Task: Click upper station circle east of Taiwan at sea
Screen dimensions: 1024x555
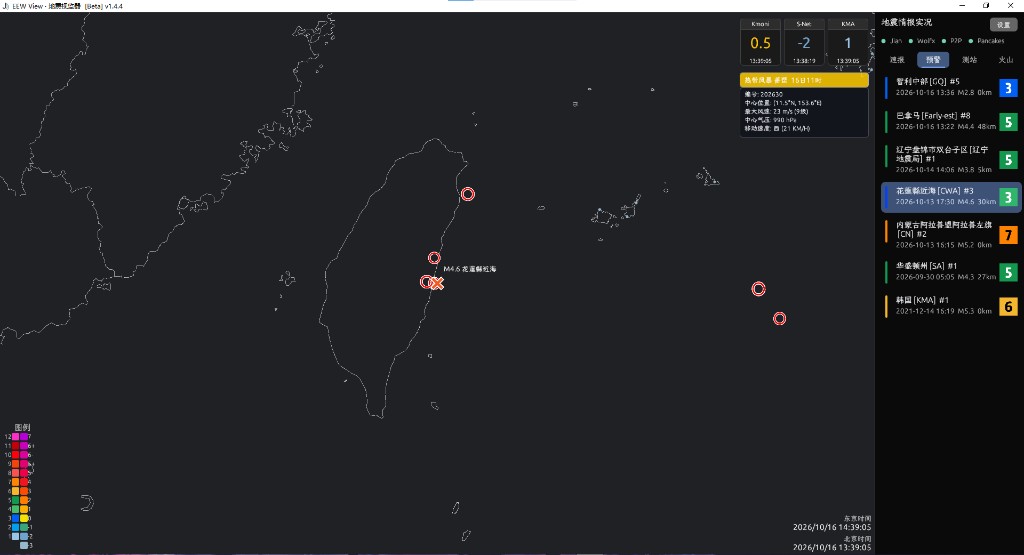Action: tap(758, 289)
